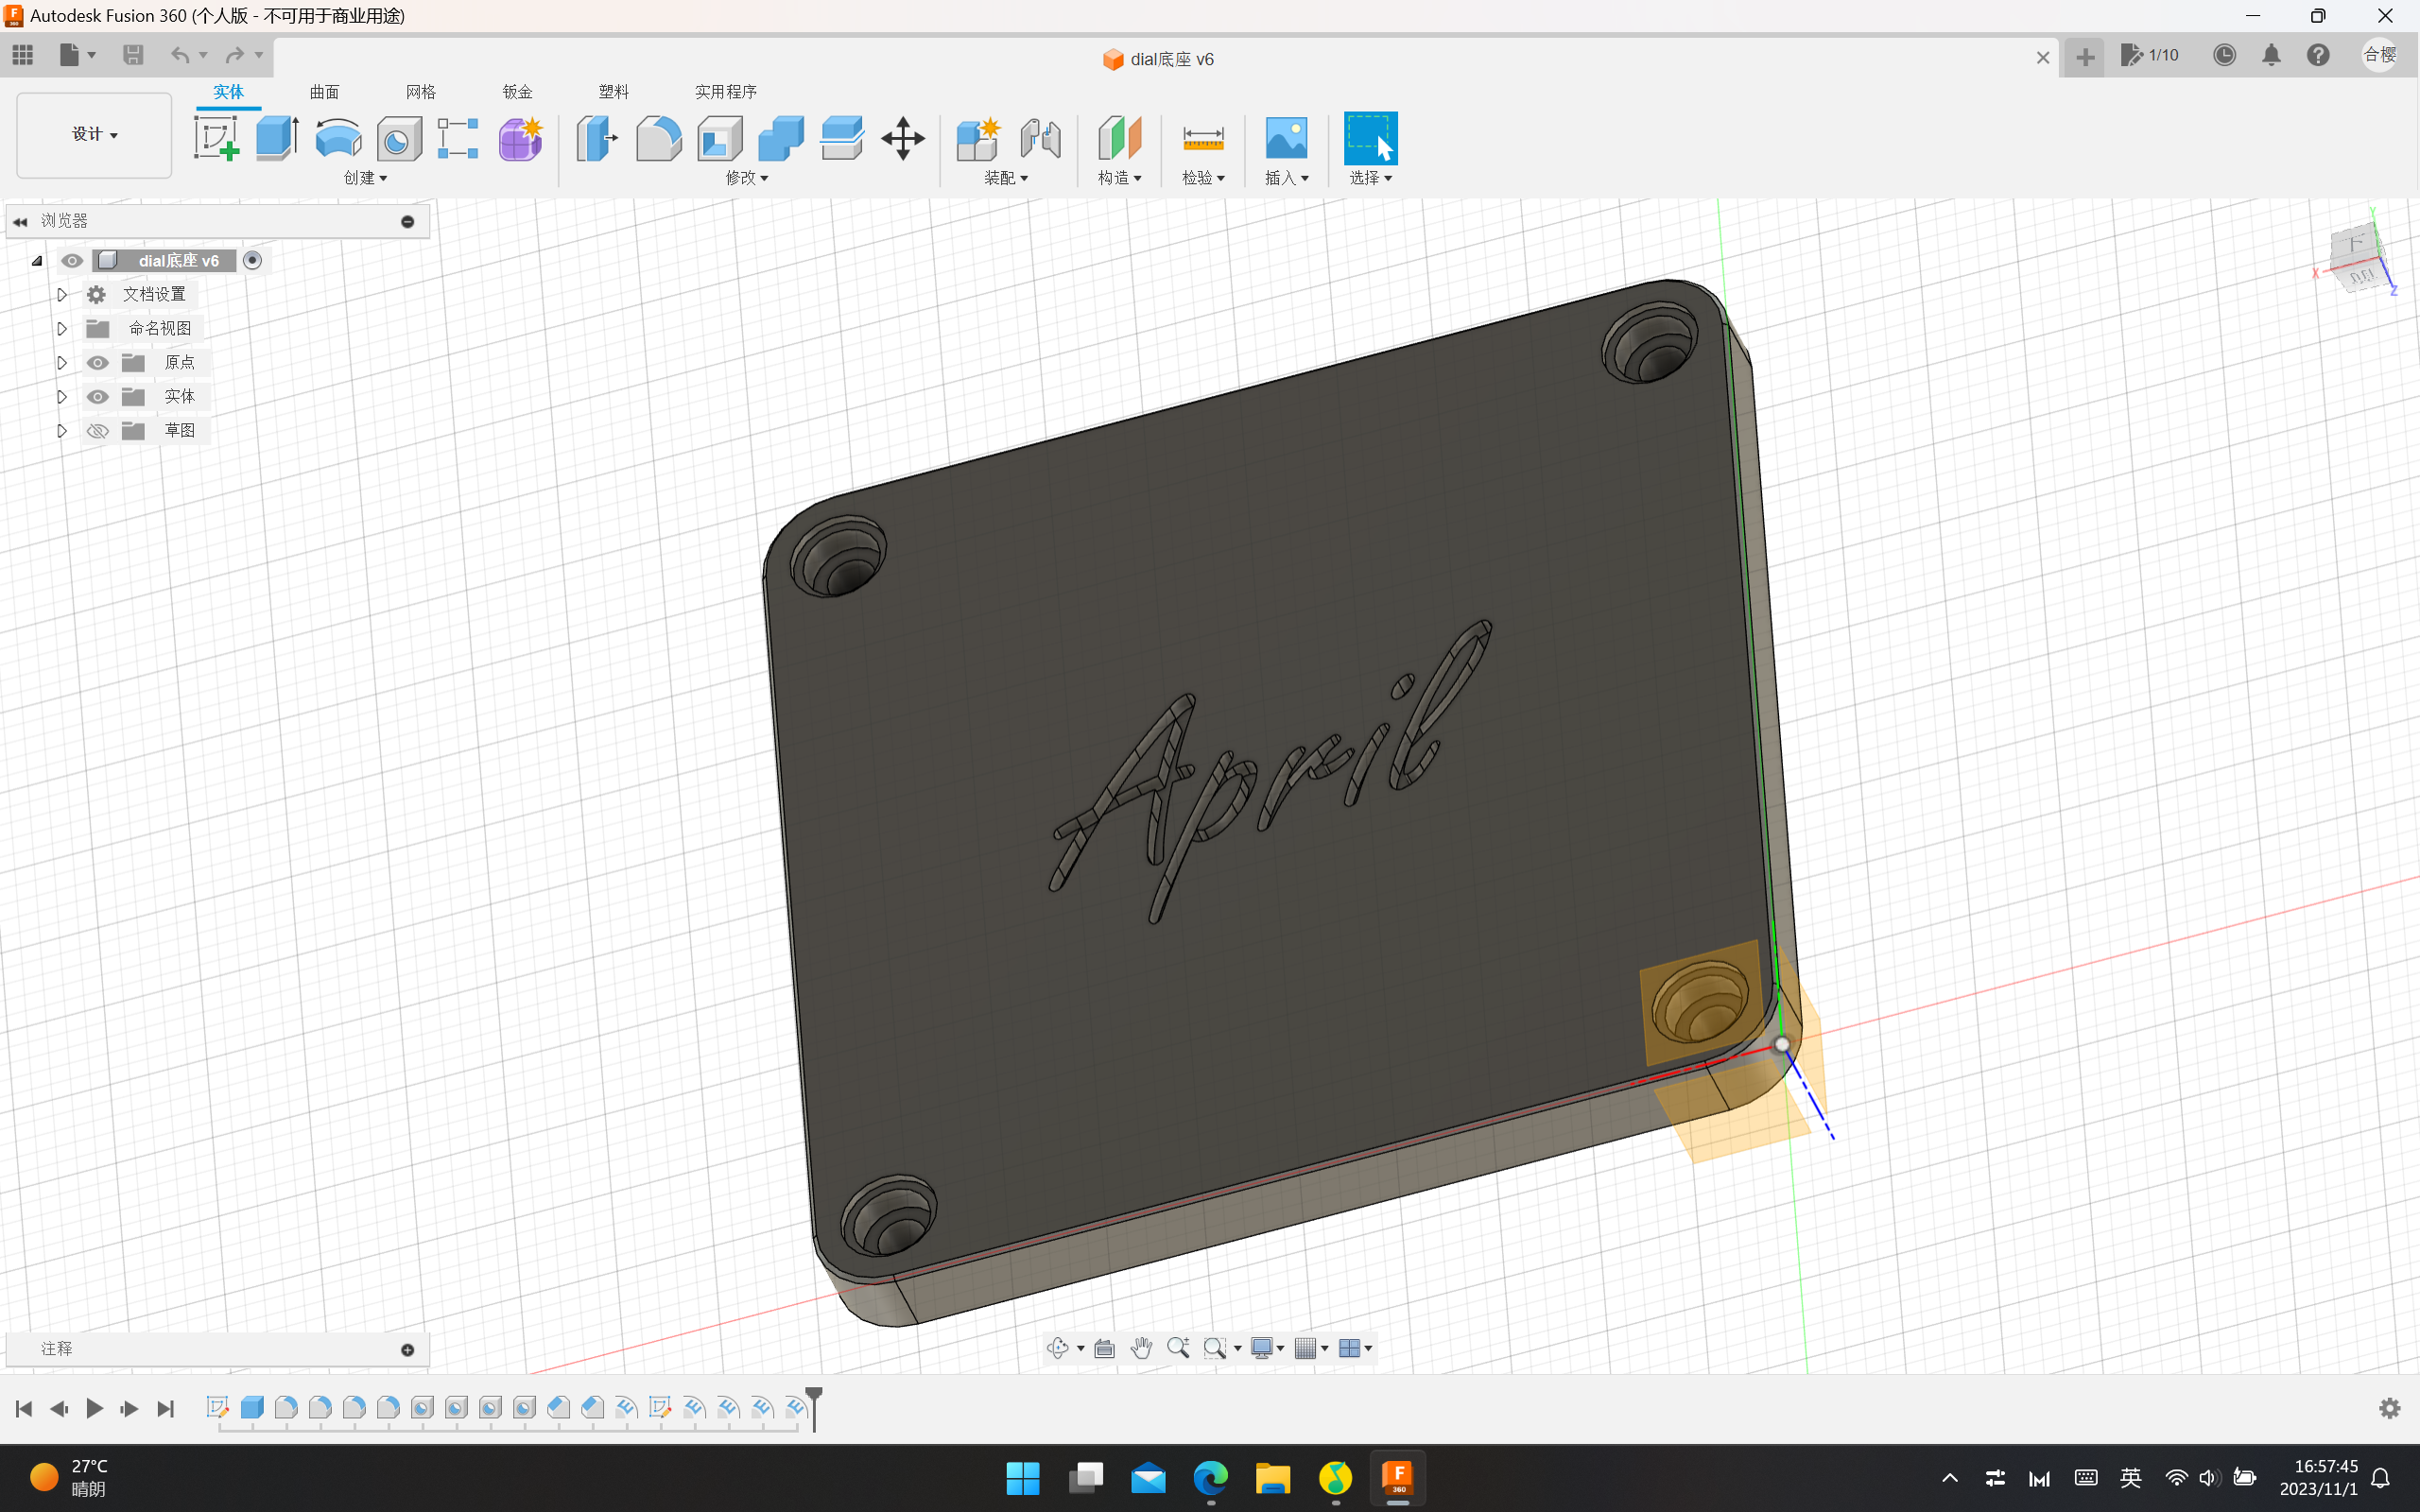Viewport: 2420px width, 1512px height.
Task: Toggle the 原点 folder visibility eye
Action: click(x=97, y=363)
